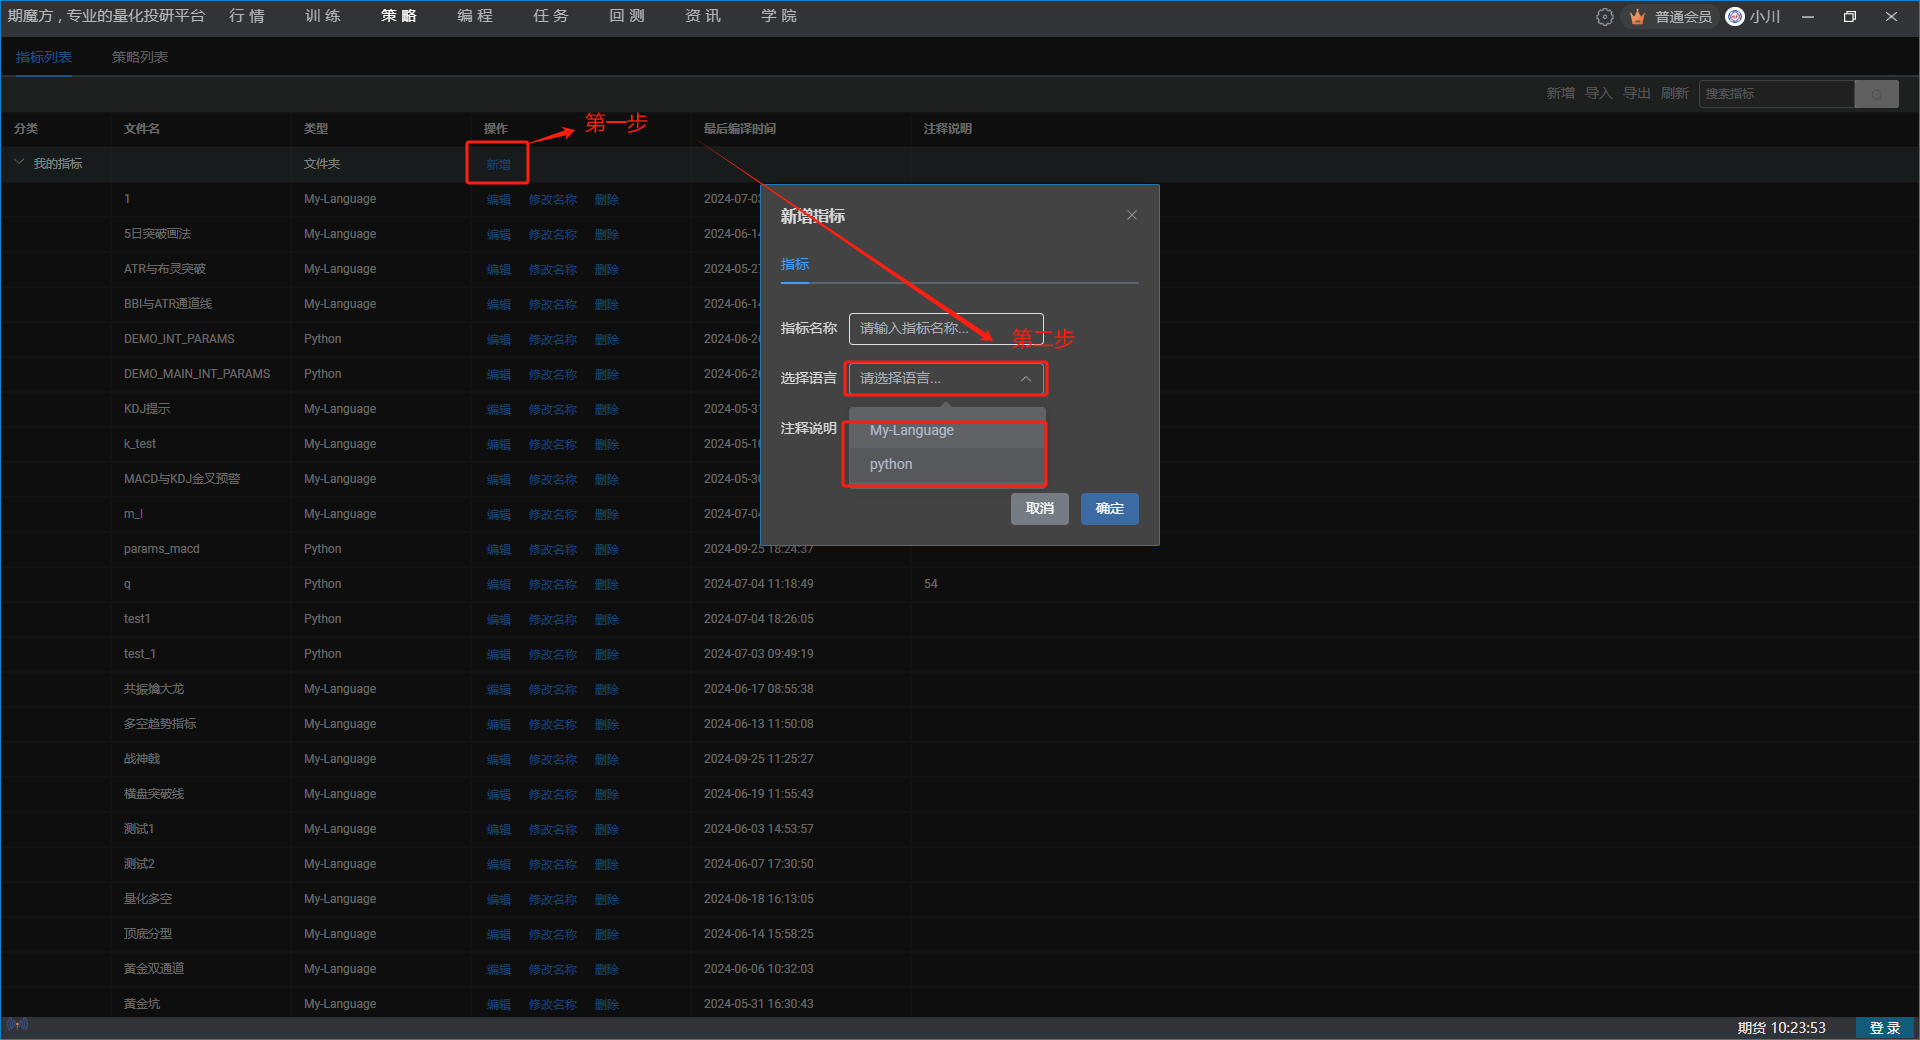Click comment value 54 in q row
The height and width of the screenshot is (1040, 1920).
[931, 584]
